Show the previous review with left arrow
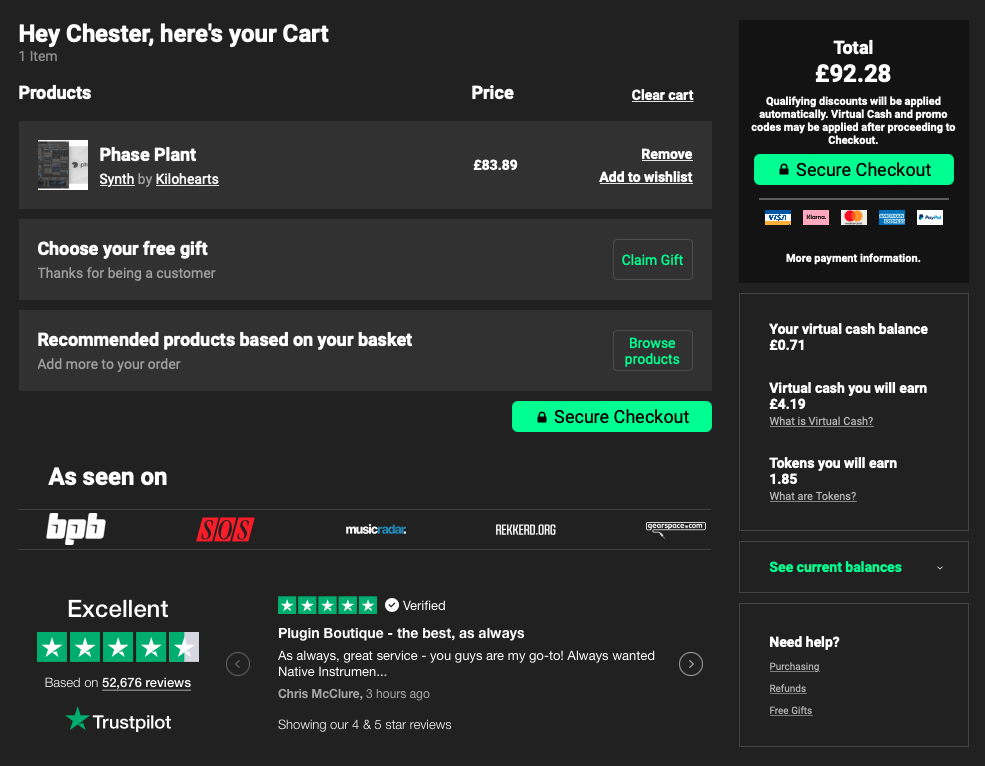 238,664
